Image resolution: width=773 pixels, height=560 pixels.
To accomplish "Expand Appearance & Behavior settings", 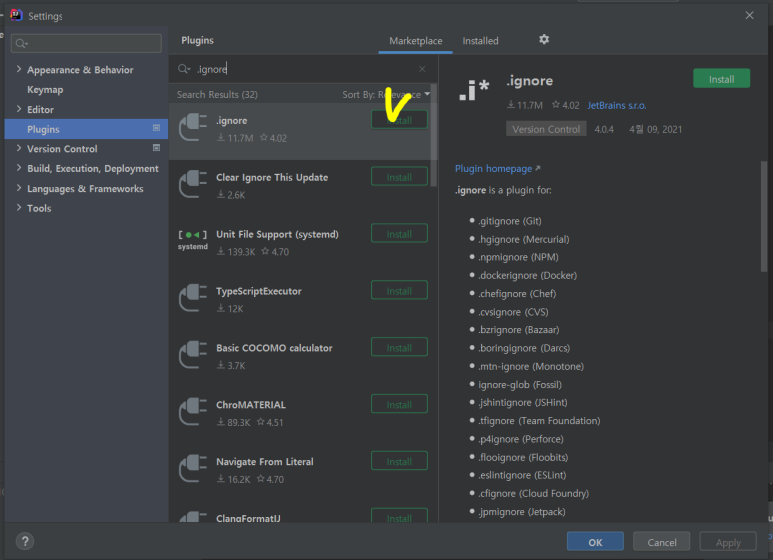I will (x=19, y=69).
